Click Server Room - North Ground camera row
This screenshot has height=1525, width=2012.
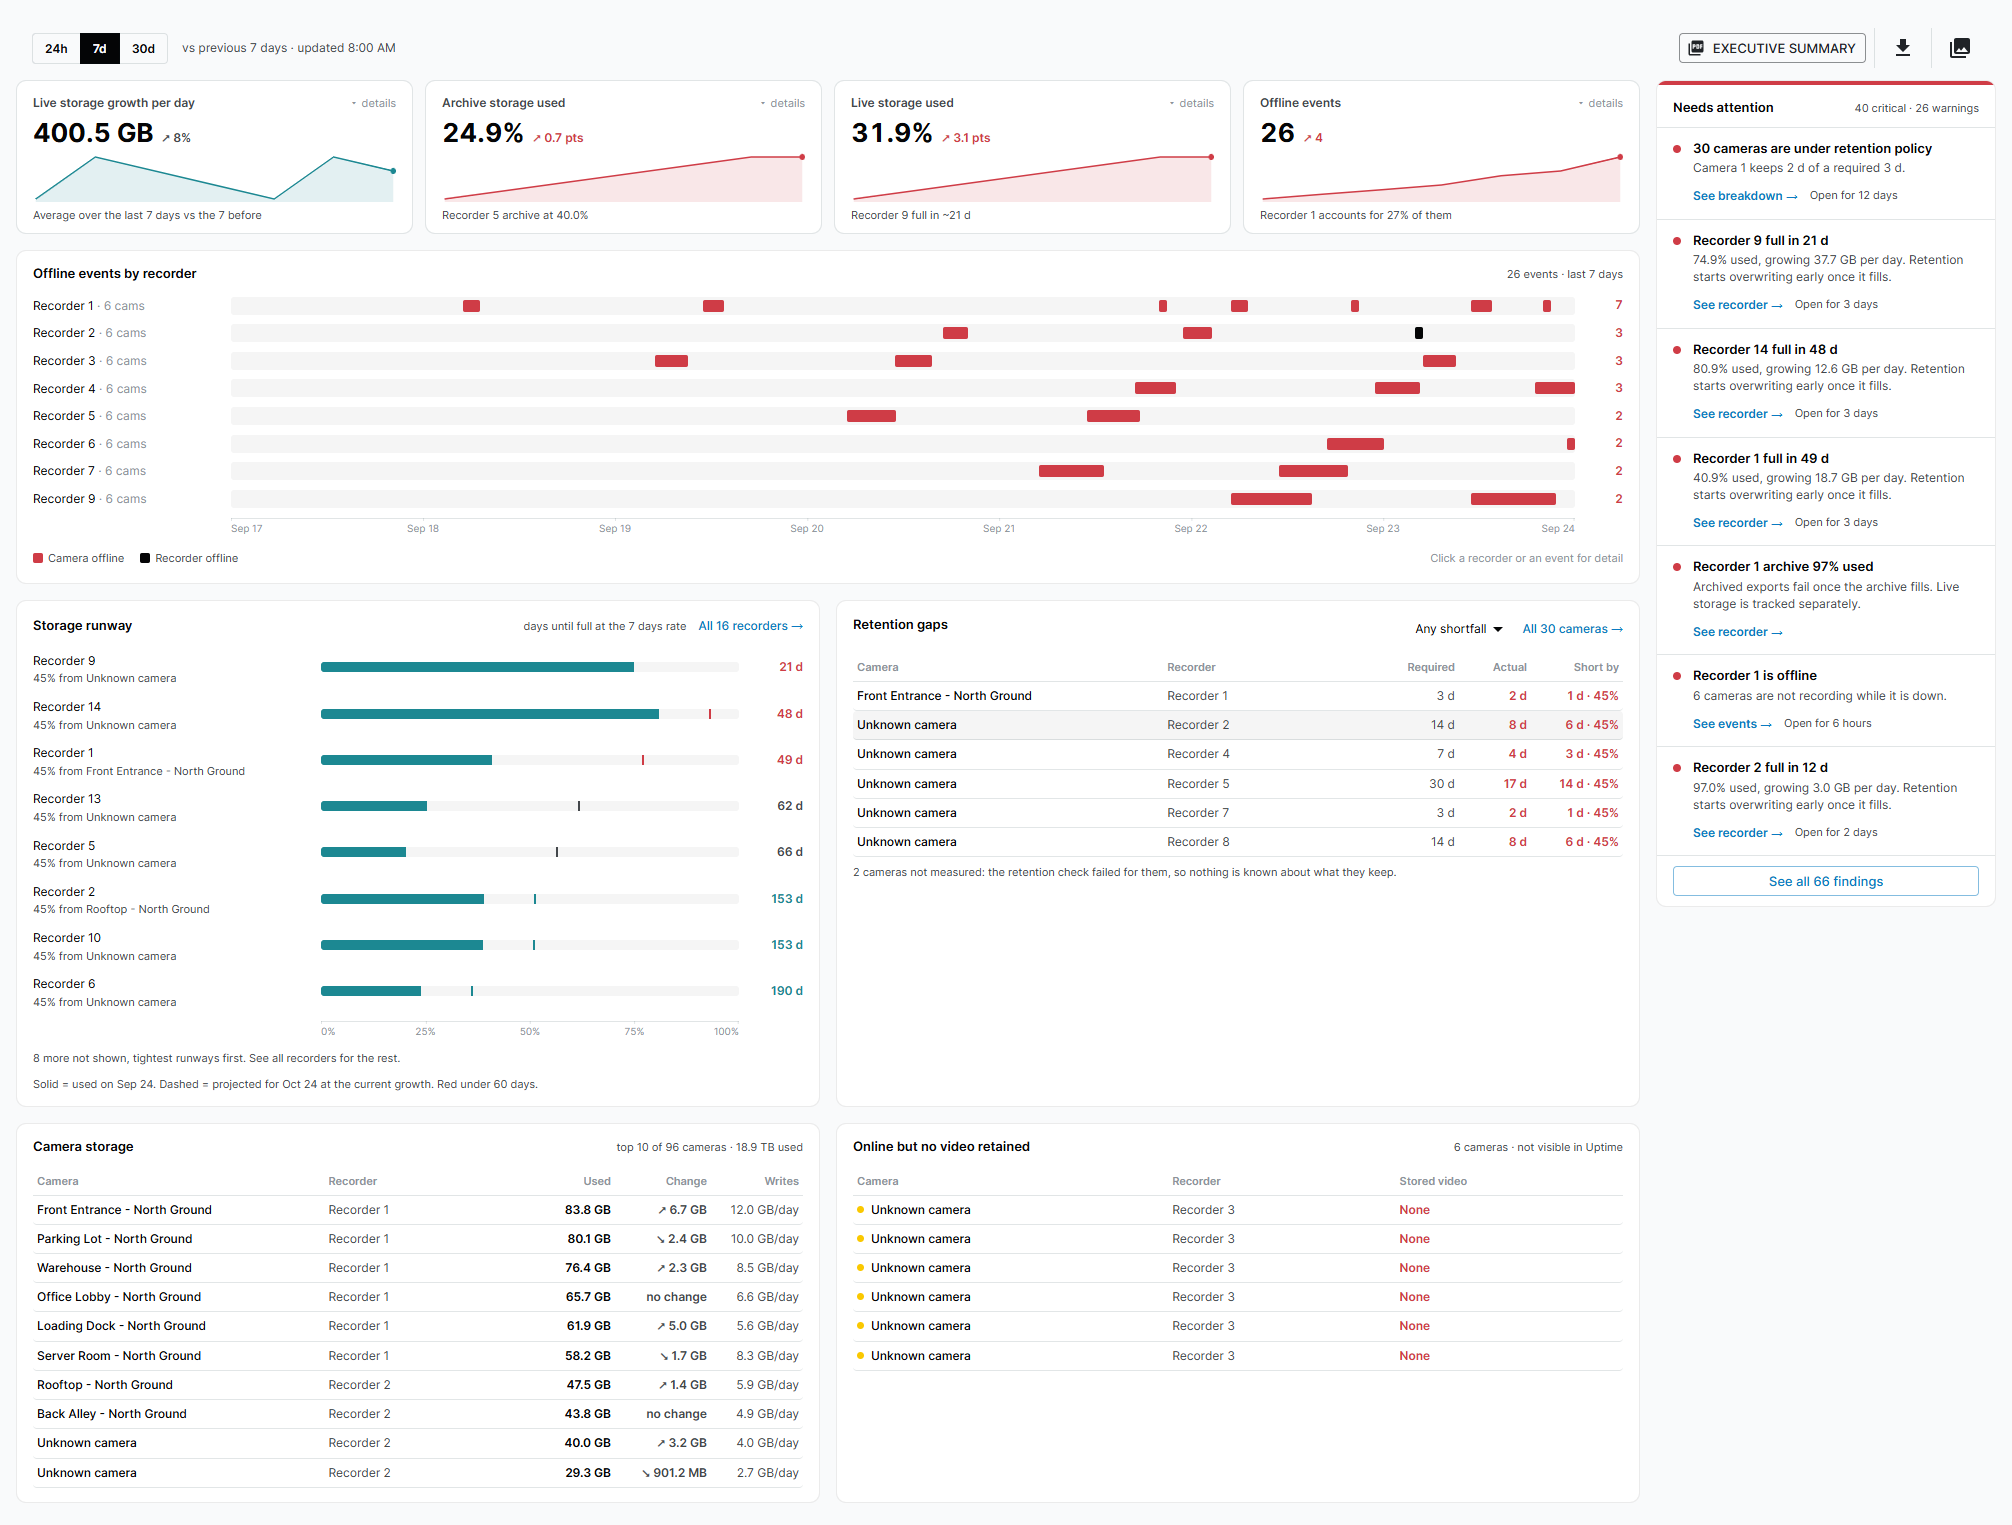(418, 1356)
